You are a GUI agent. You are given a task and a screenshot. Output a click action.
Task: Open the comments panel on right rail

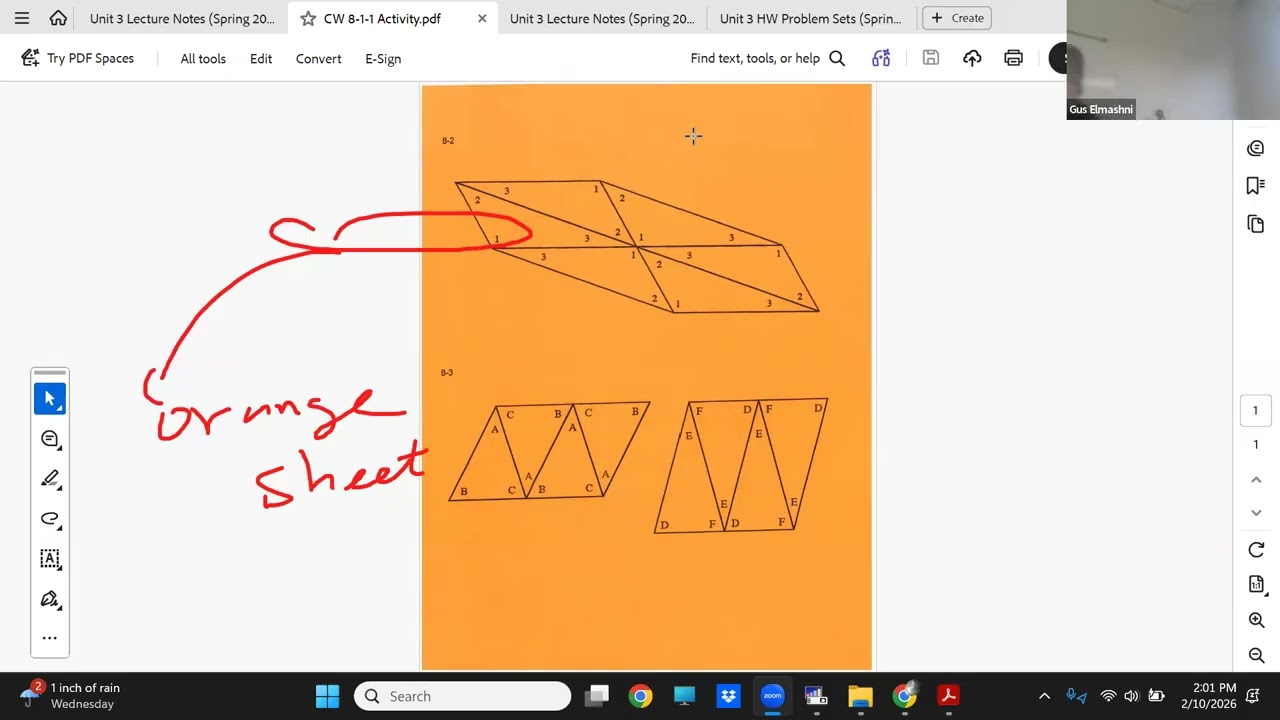tap(1256, 148)
